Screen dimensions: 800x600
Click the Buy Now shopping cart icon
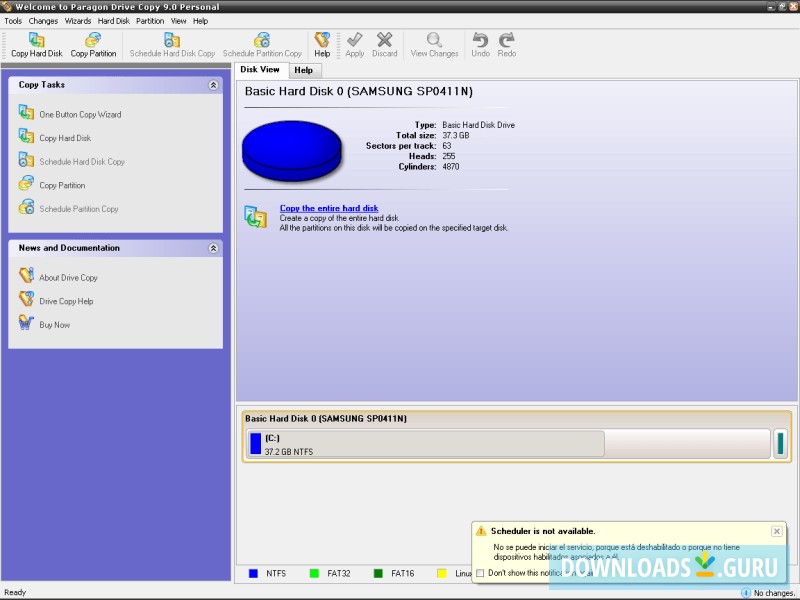tap(26, 322)
